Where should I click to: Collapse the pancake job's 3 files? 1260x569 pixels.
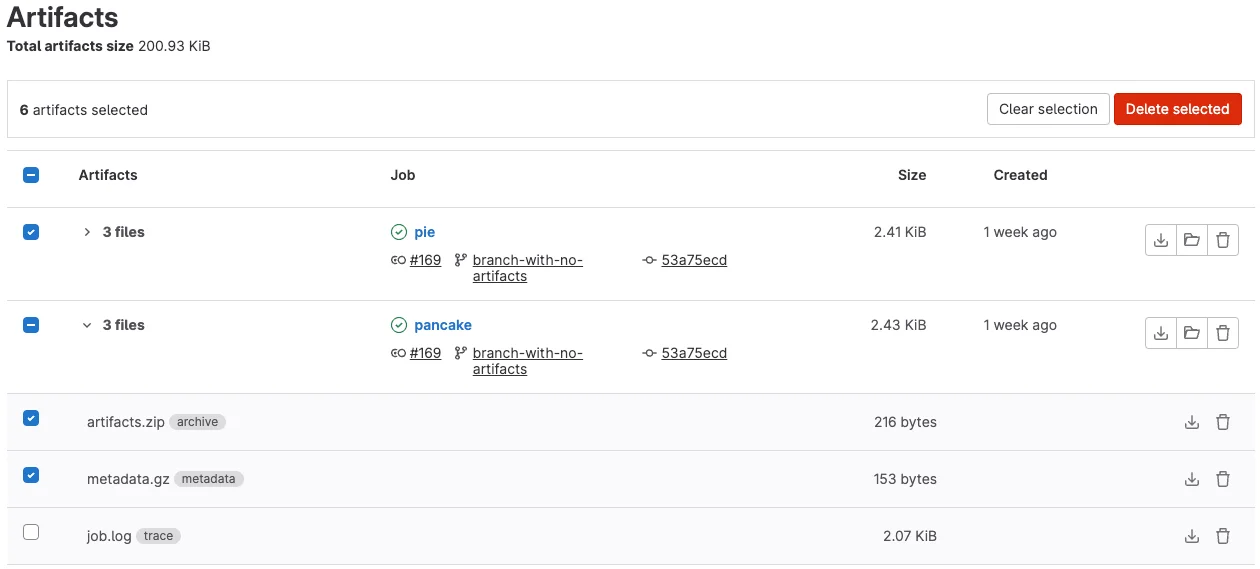coord(87,325)
